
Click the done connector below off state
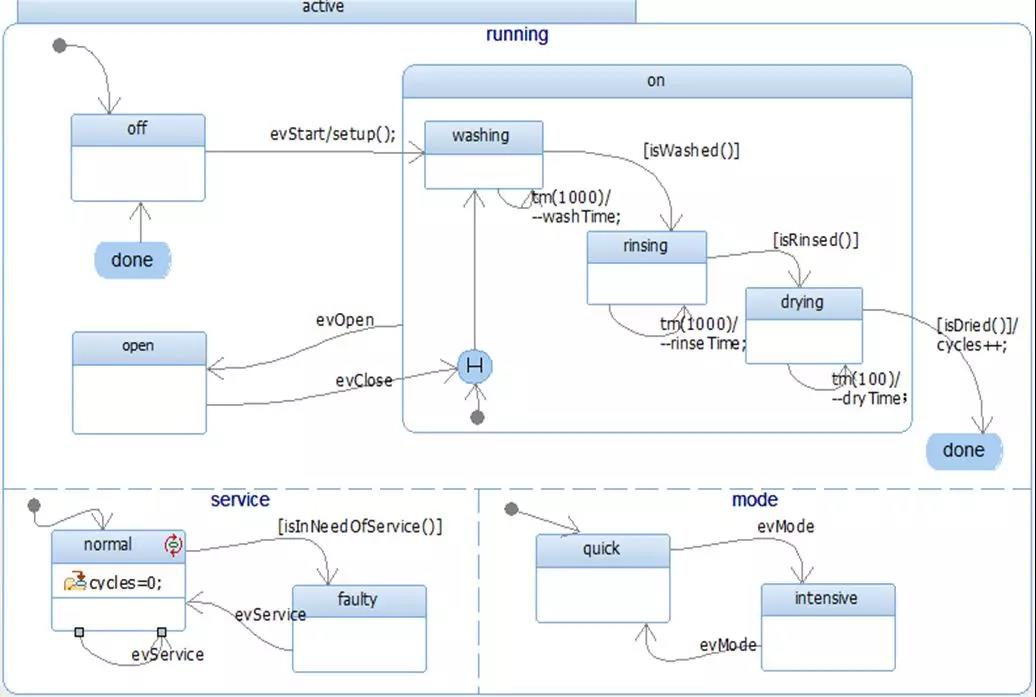point(133,260)
